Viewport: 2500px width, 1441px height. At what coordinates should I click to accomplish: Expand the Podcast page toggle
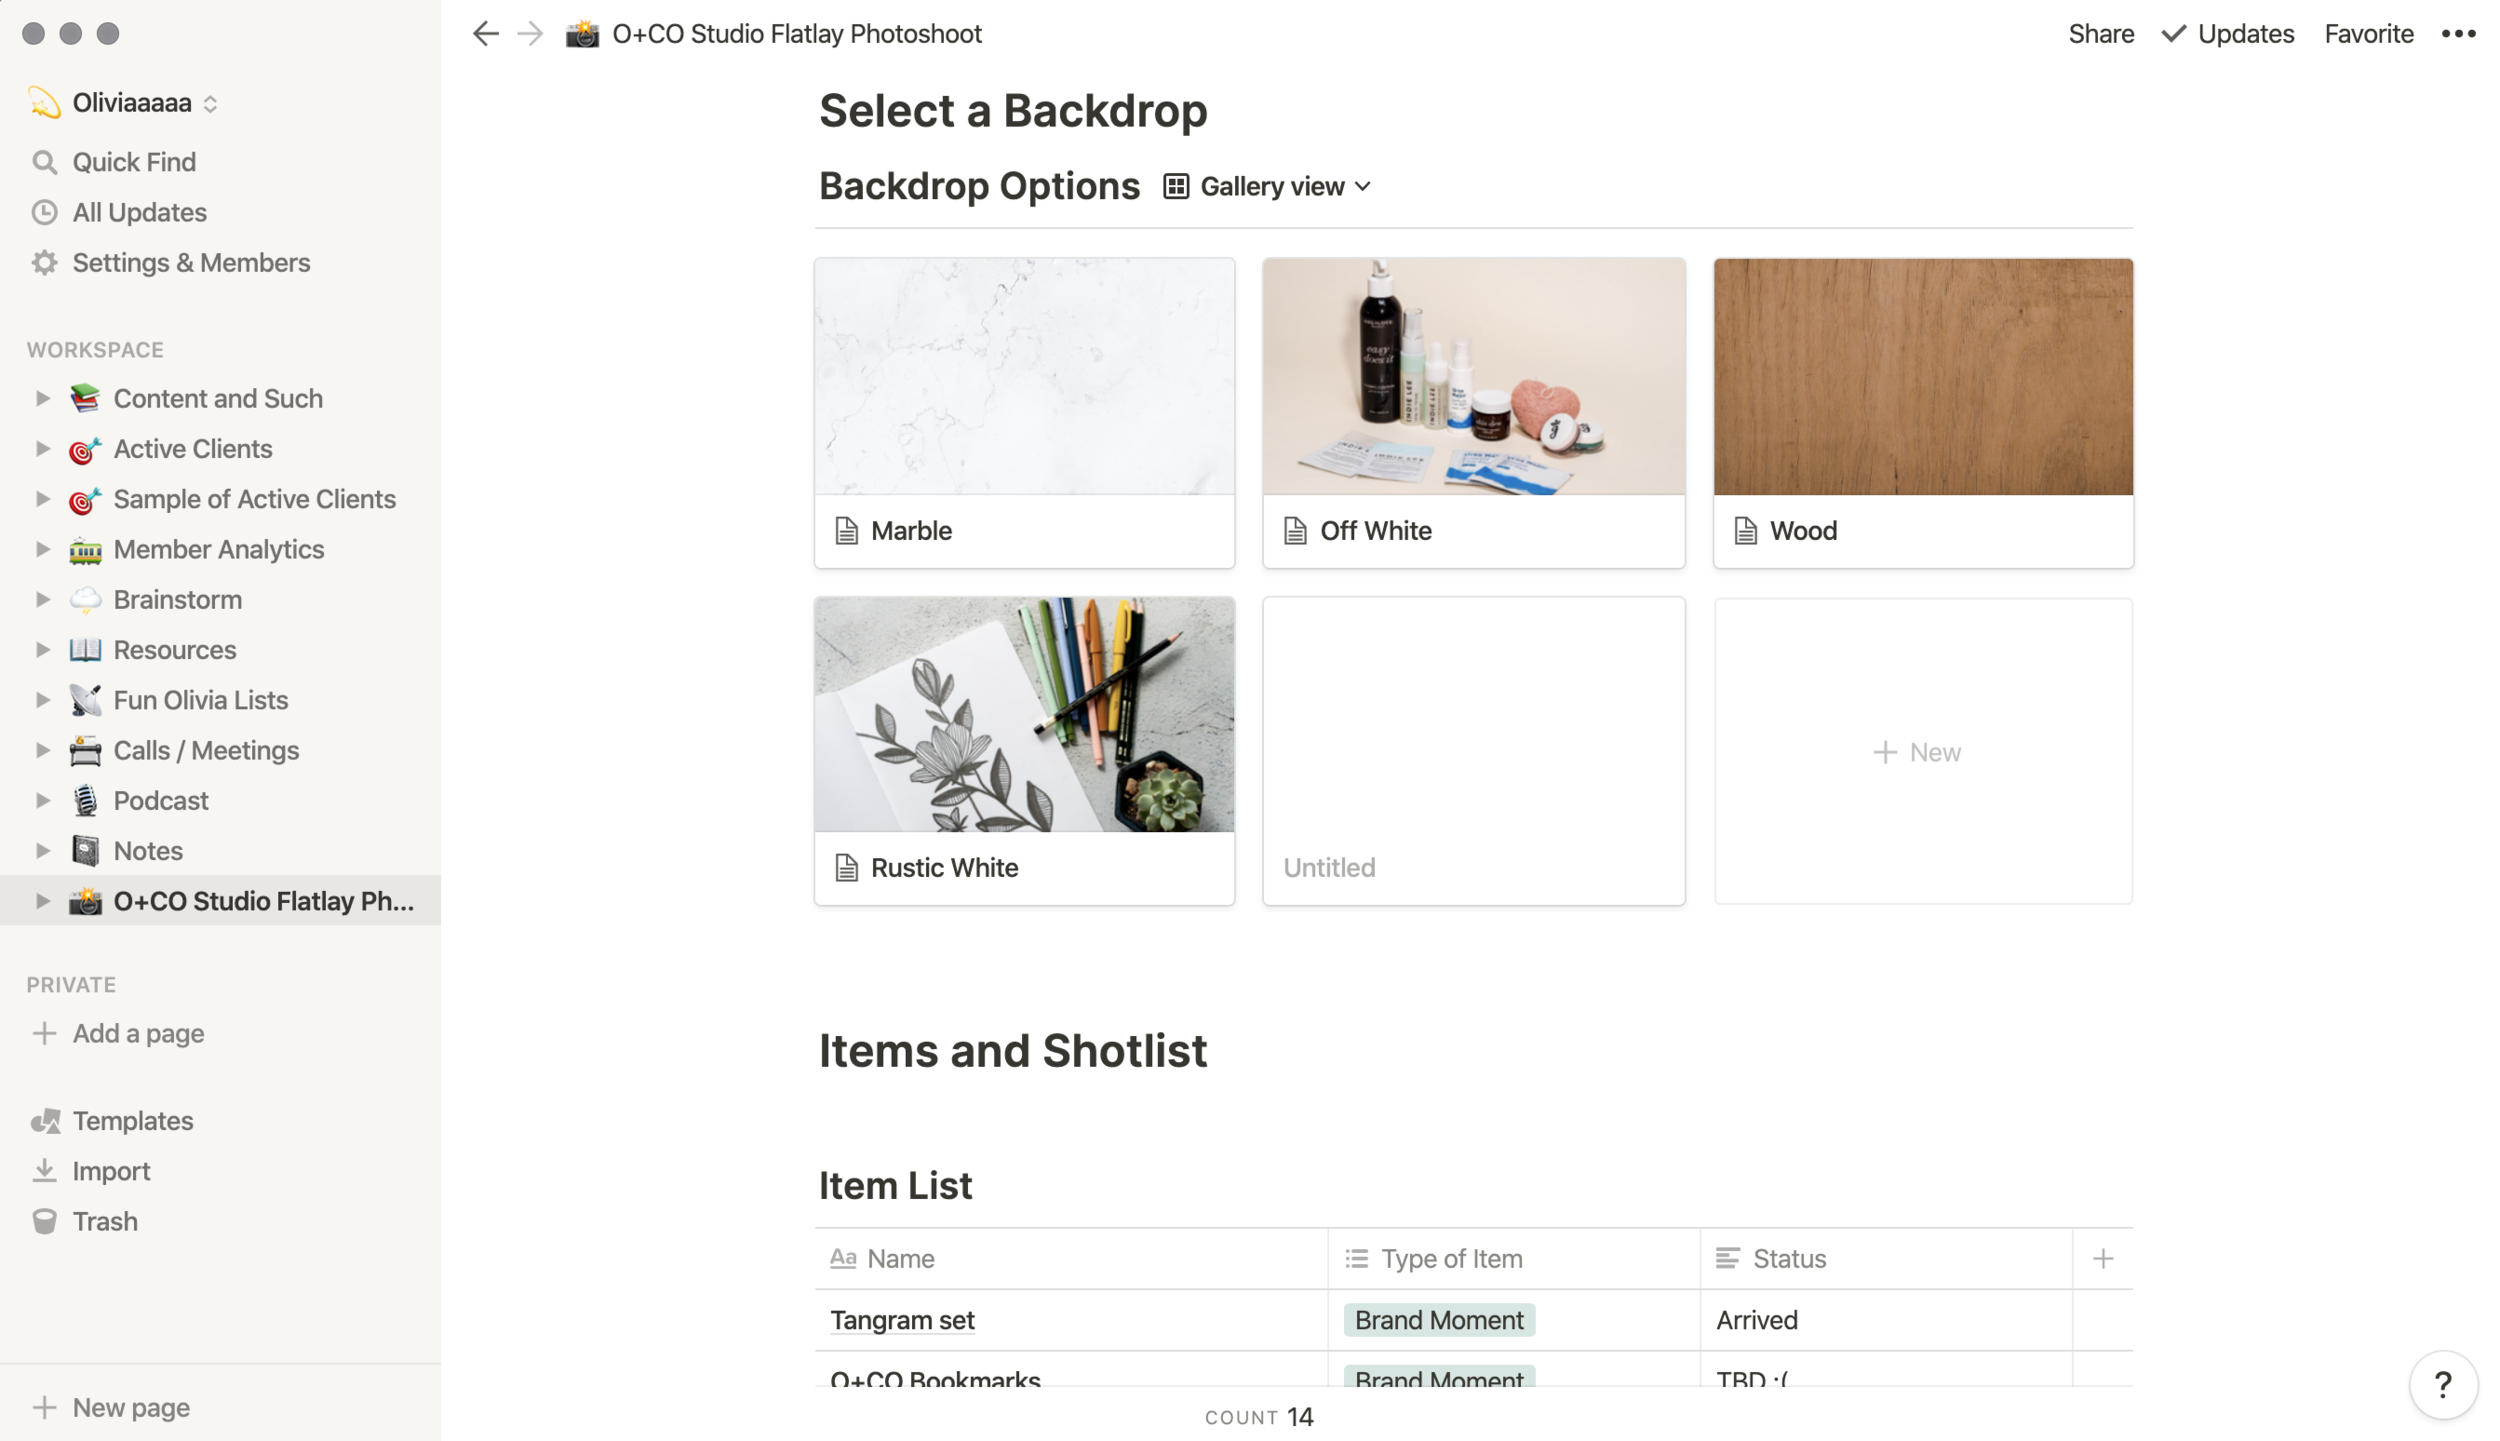(42, 800)
